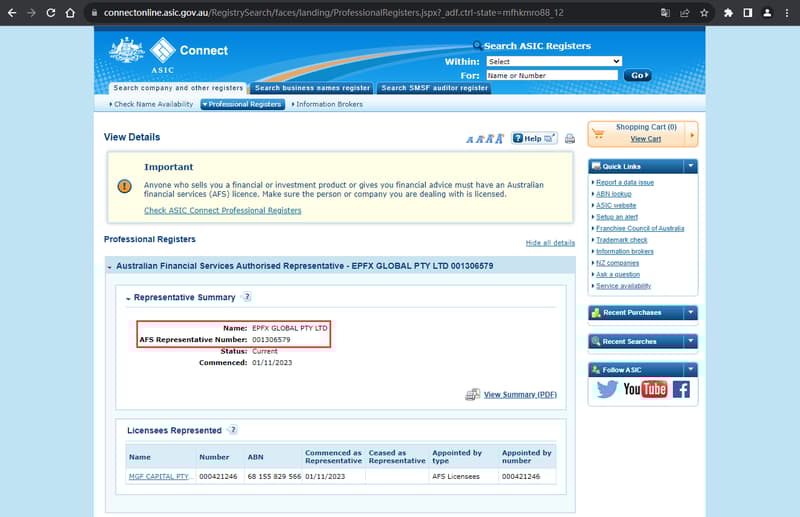Expand the Recent Purchases panel
This screenshot has height=517, width=800.
(690, 313)
